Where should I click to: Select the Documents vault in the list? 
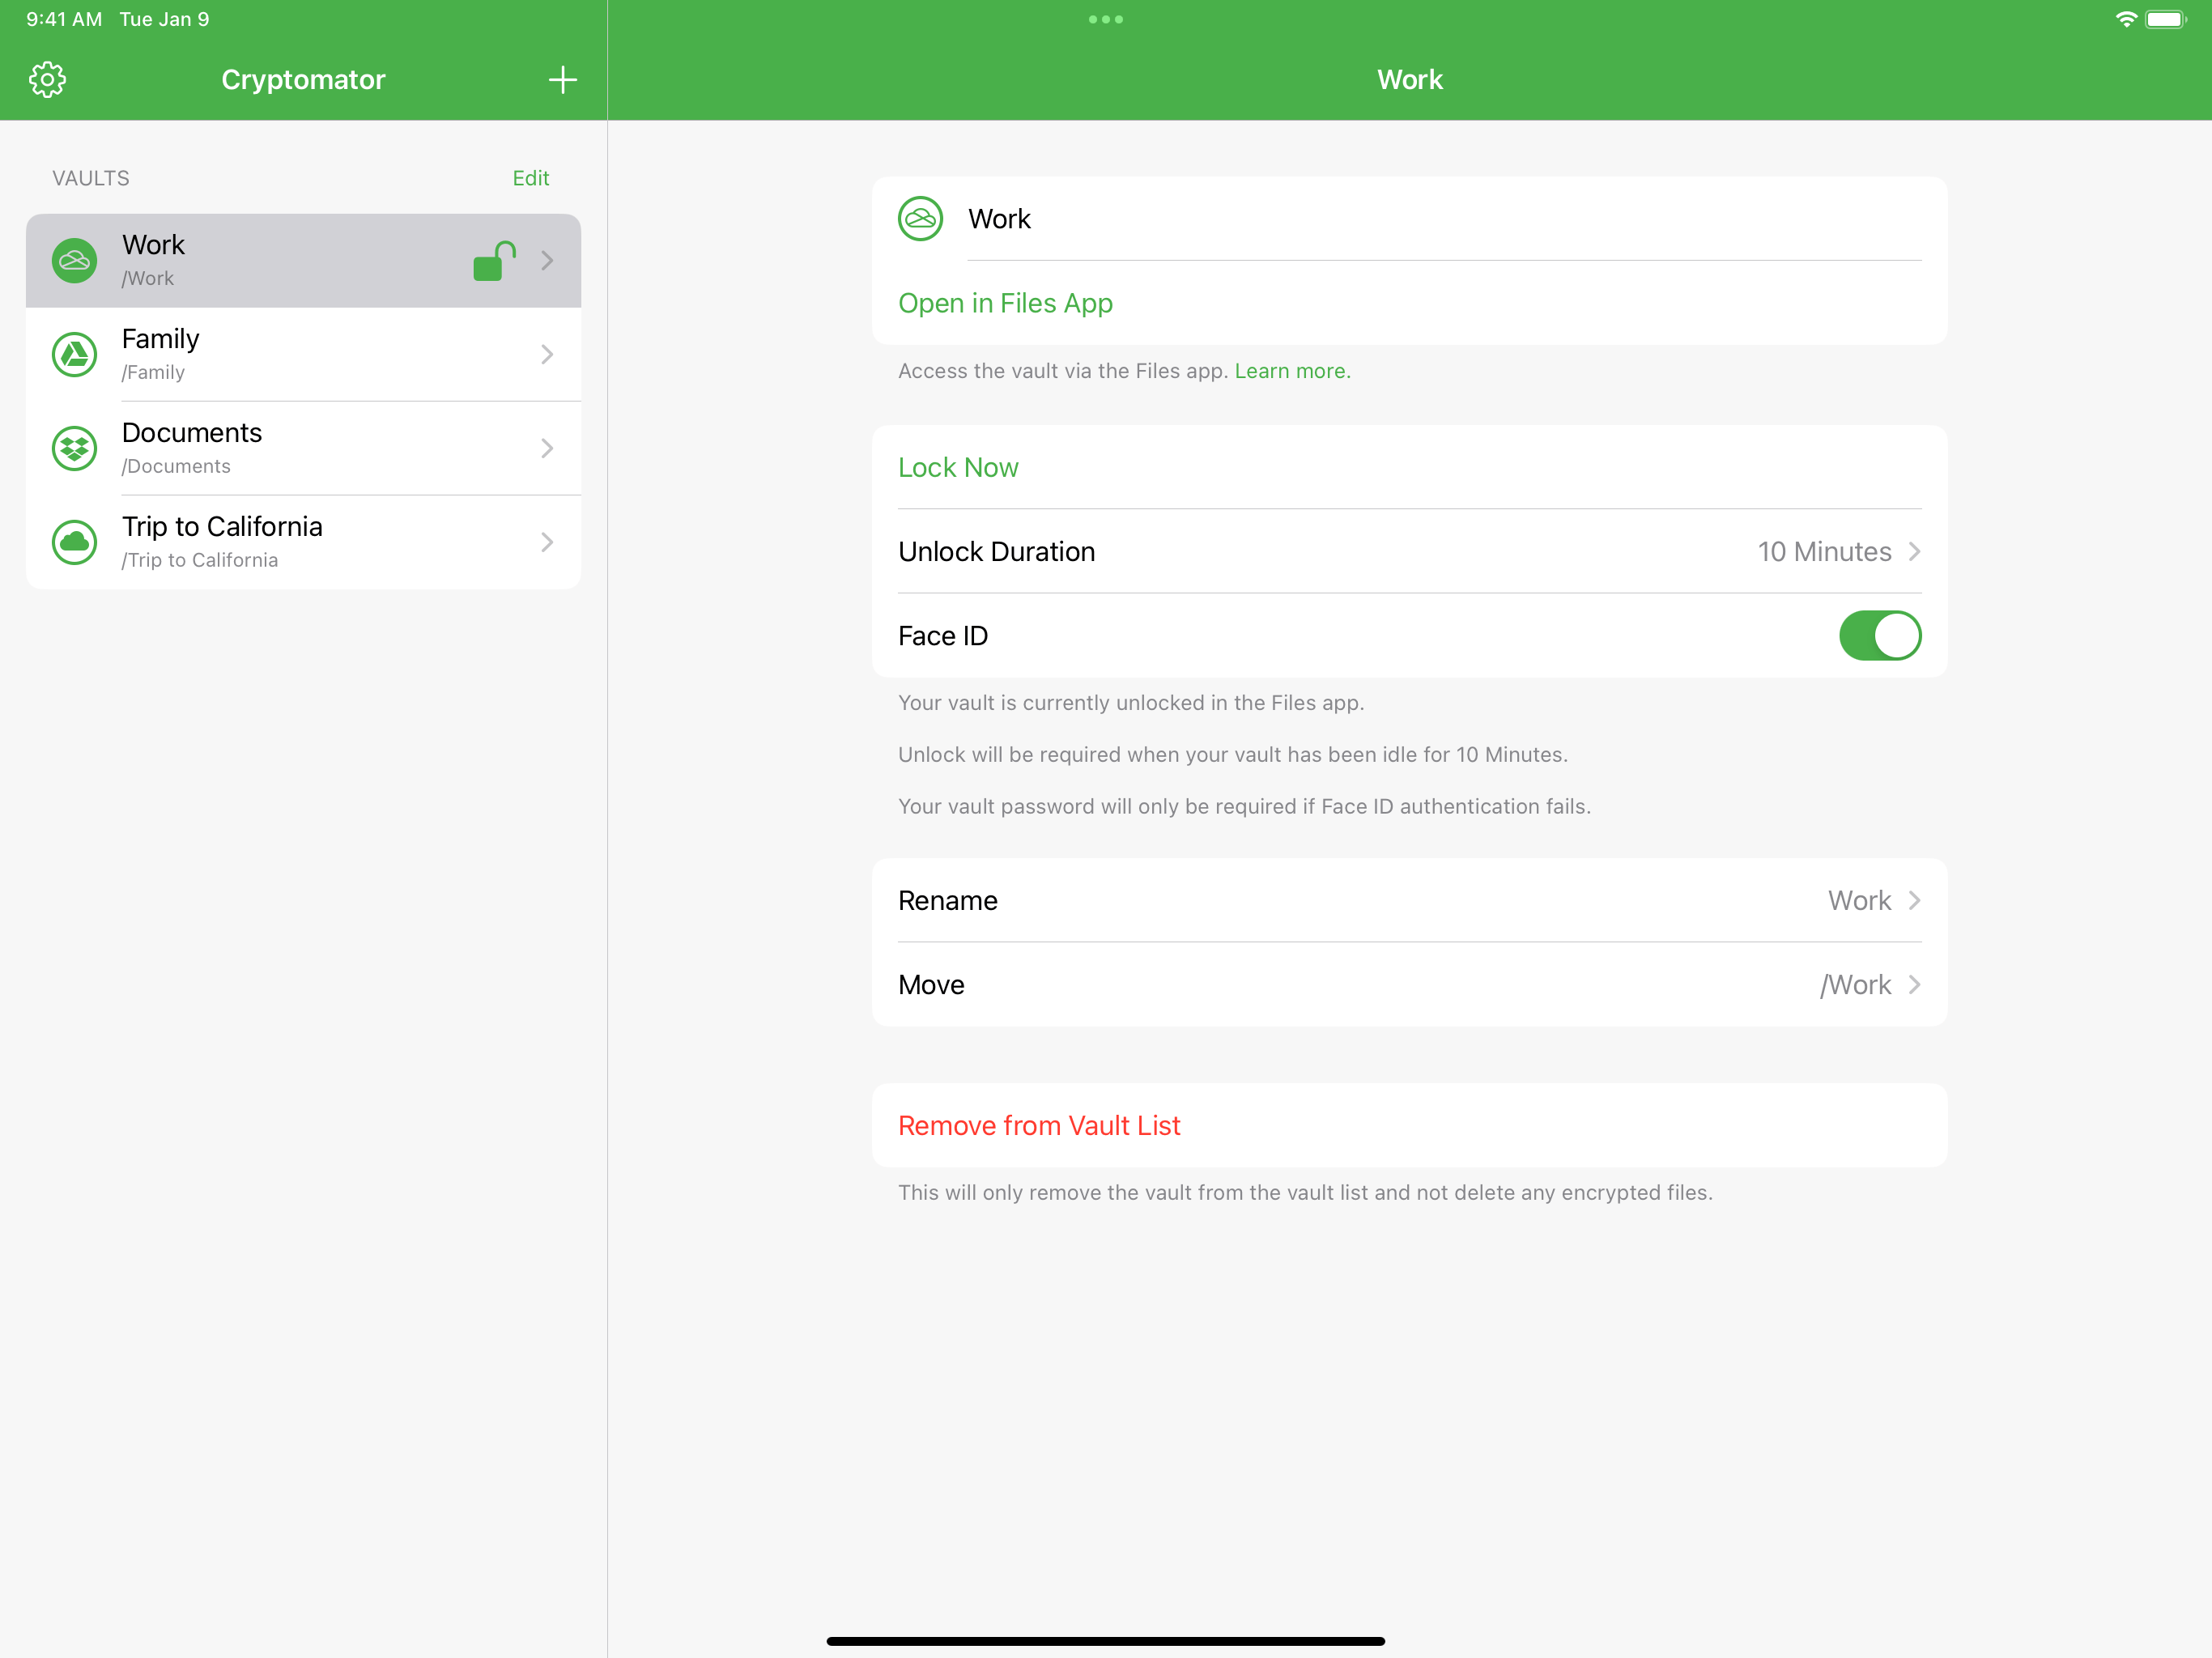(303, 448)
